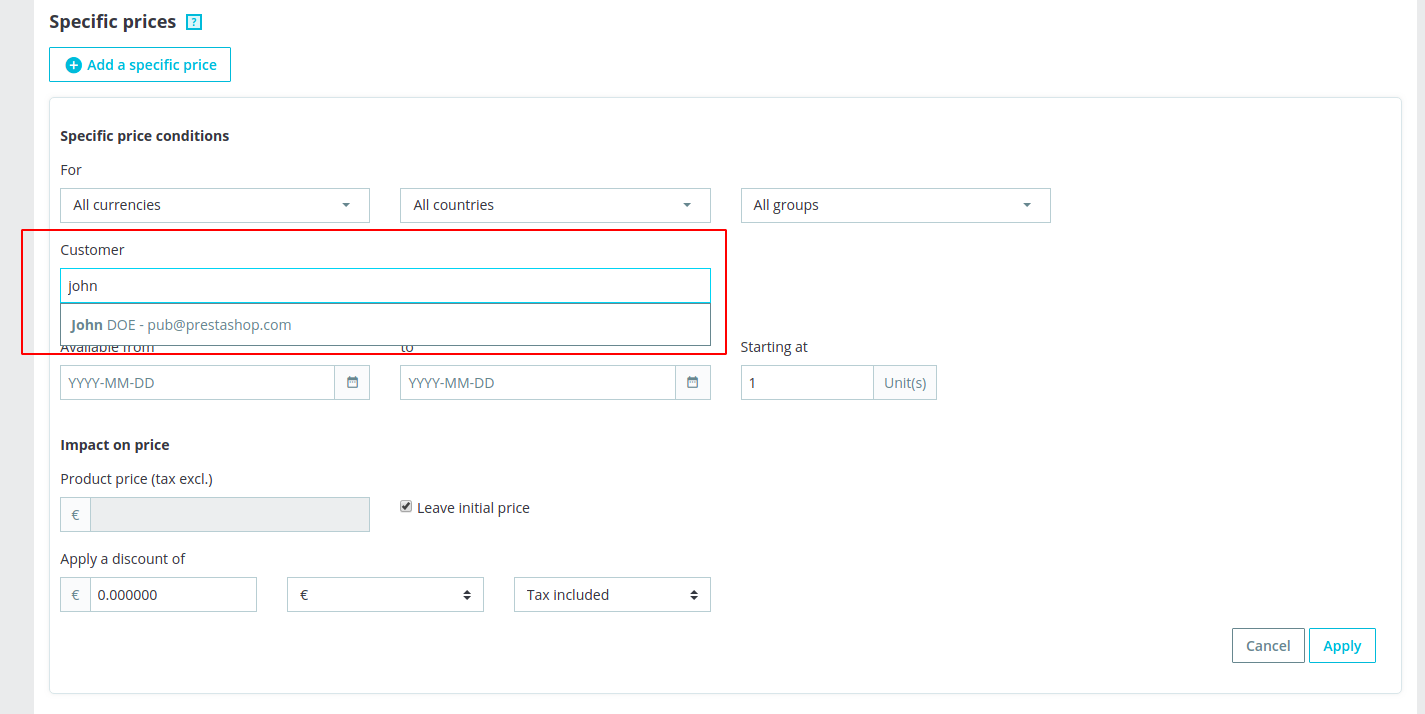Open the calendar picker for the 'to' date
The image size is (1425, 714).
[x=693, y=382]
